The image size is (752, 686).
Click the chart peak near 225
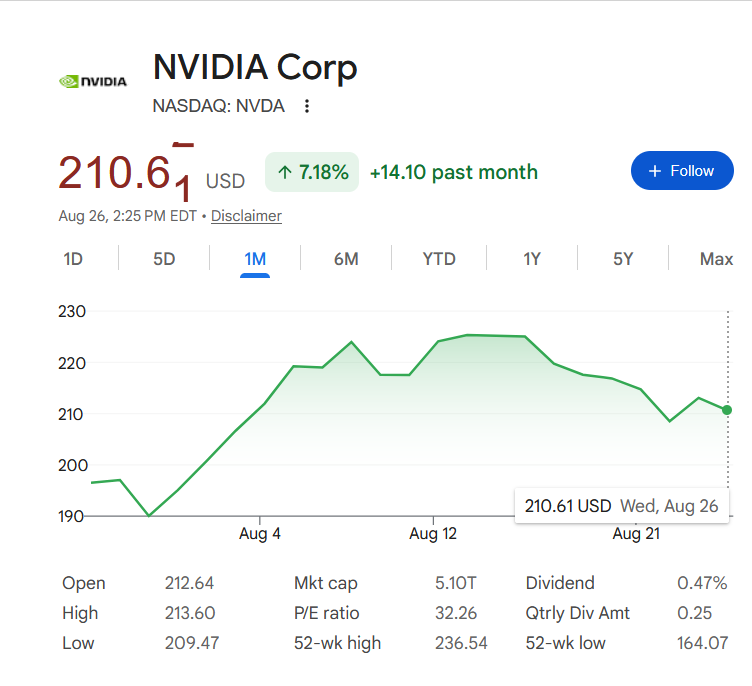tap(468, 335)
